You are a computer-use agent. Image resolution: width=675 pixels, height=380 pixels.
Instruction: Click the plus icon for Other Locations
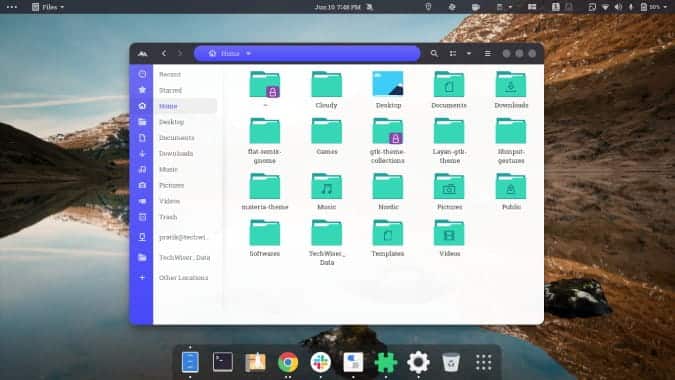coord(142,278)
